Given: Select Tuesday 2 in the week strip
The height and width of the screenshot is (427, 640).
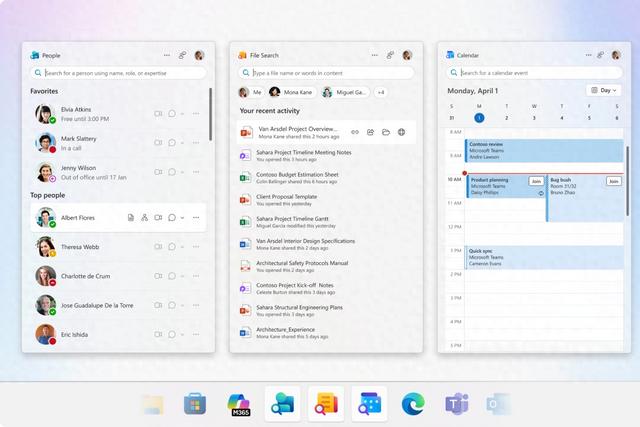Looking at the screenshot, I should point(507,118).
